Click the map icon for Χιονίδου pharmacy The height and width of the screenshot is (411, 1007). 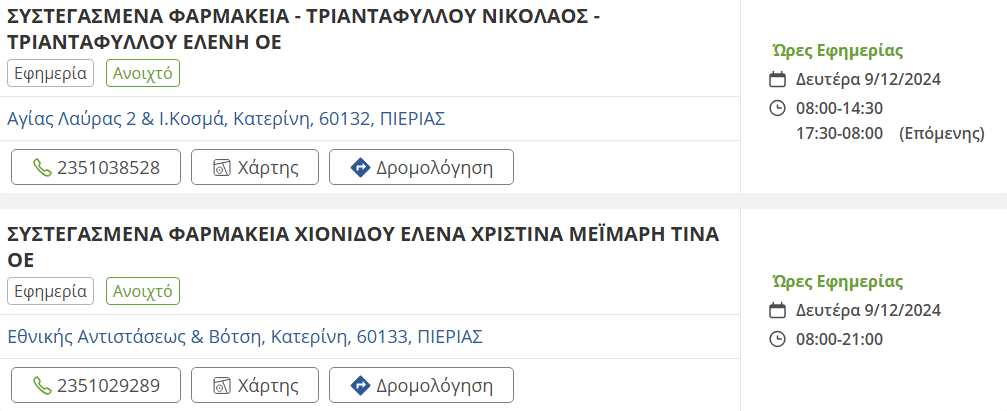(x=222, y=385)
